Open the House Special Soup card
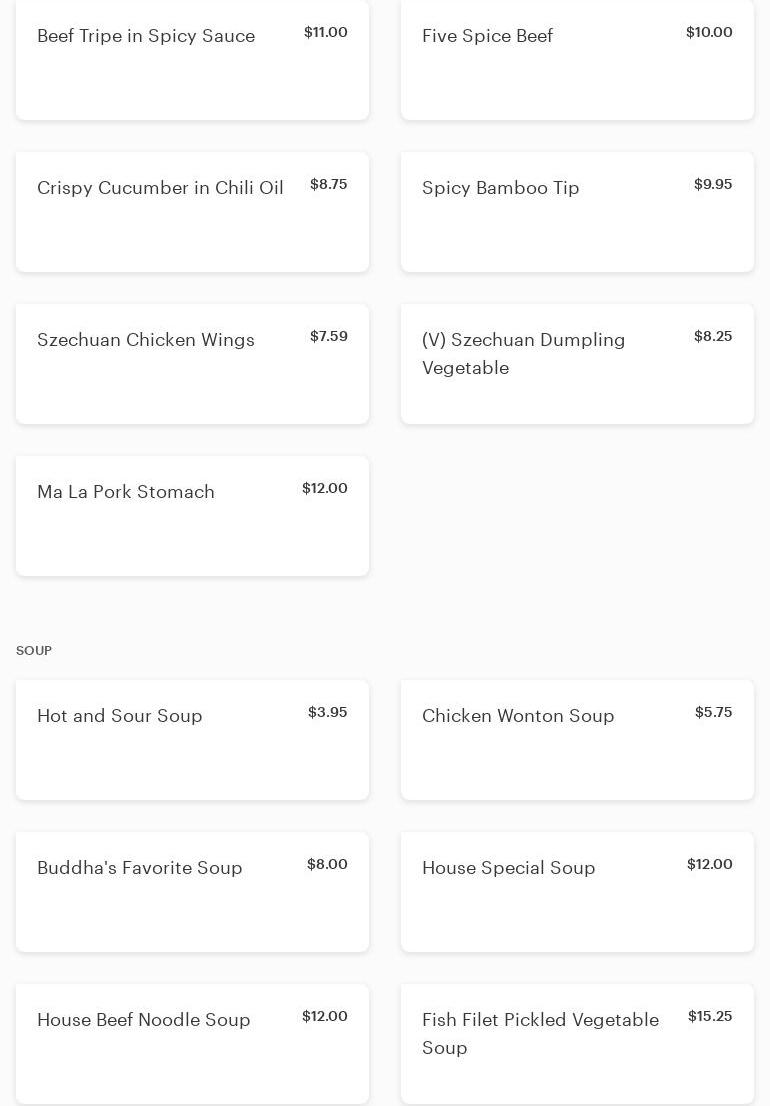This screenshot has height=1106, width=770. click(x=577, y=892)
